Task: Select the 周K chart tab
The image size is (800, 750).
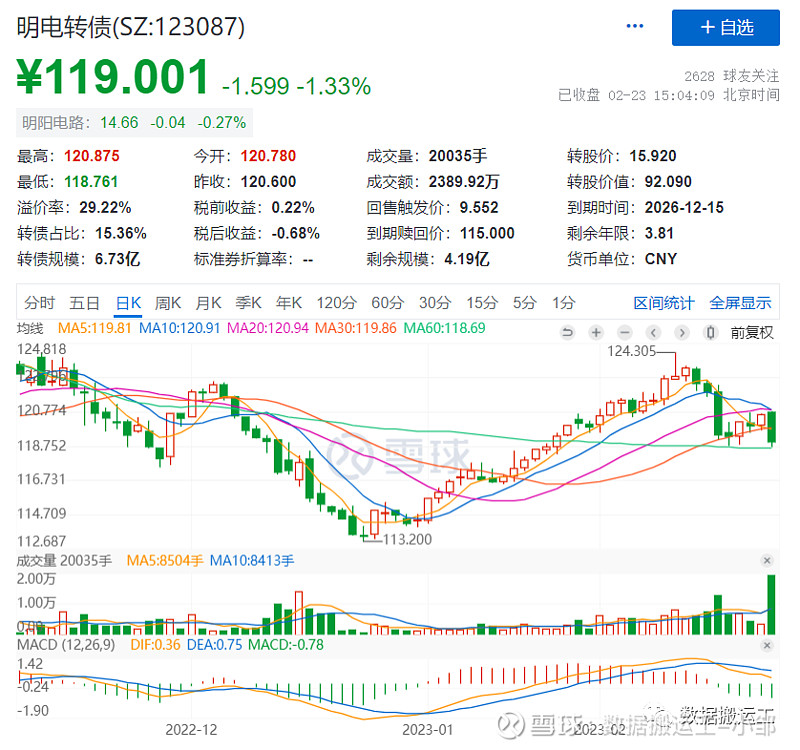Action: click(168, 303)
